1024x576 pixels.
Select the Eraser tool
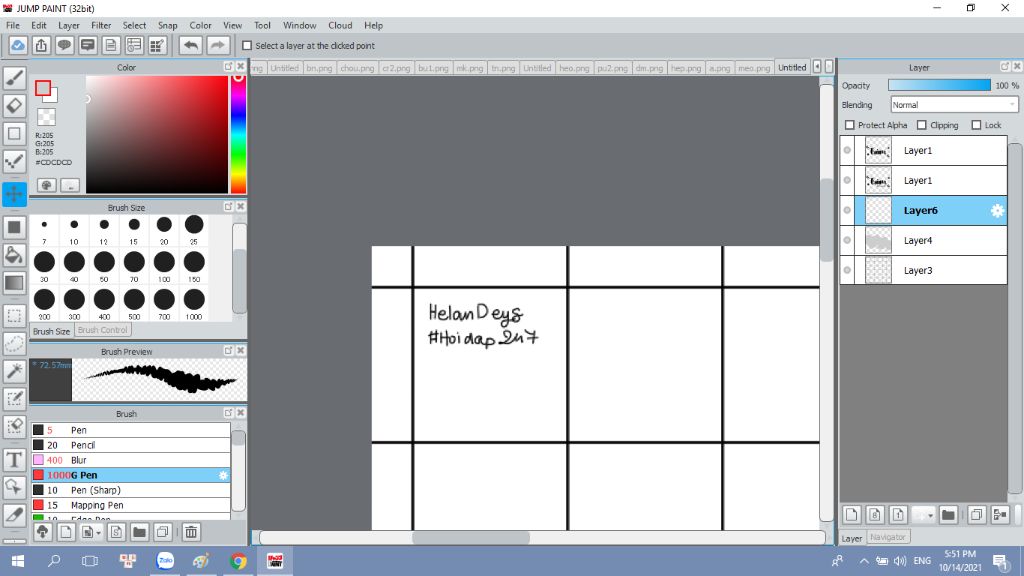[14, 106]
